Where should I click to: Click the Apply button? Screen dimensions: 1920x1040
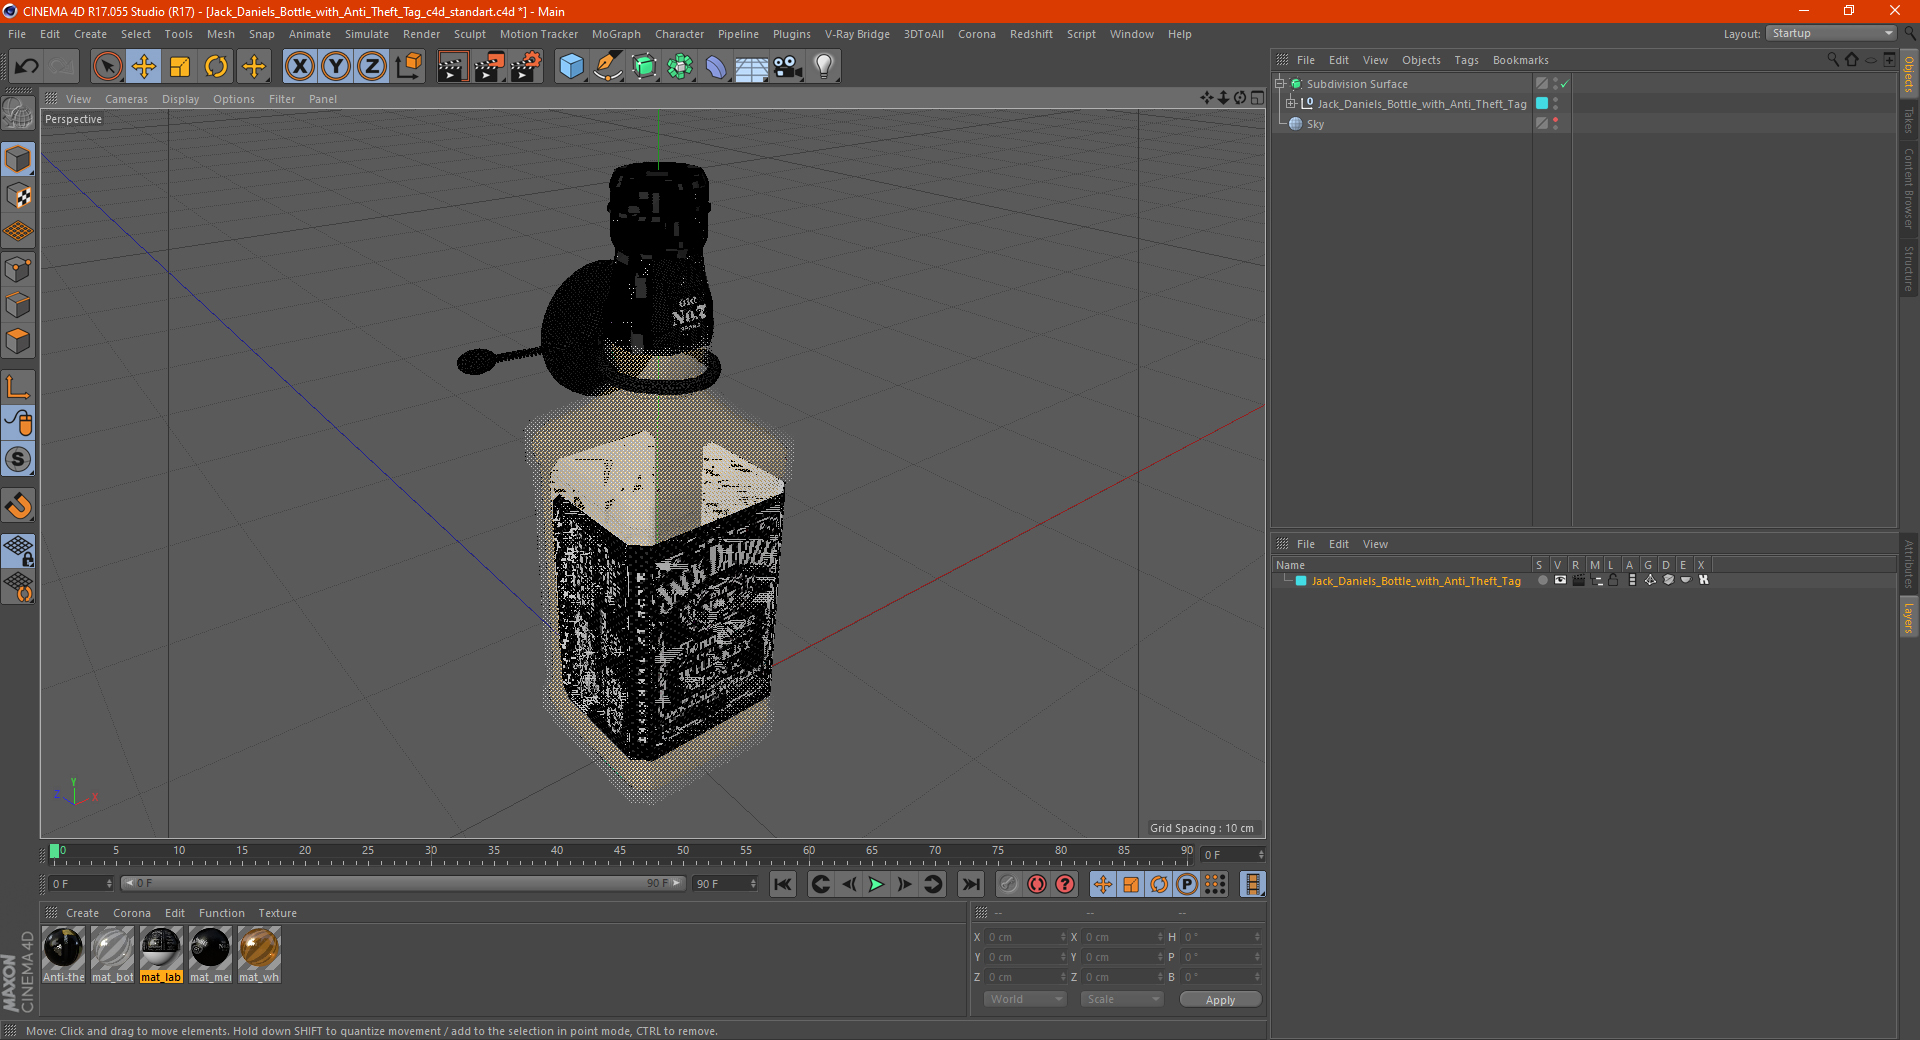point(1220,1000)
